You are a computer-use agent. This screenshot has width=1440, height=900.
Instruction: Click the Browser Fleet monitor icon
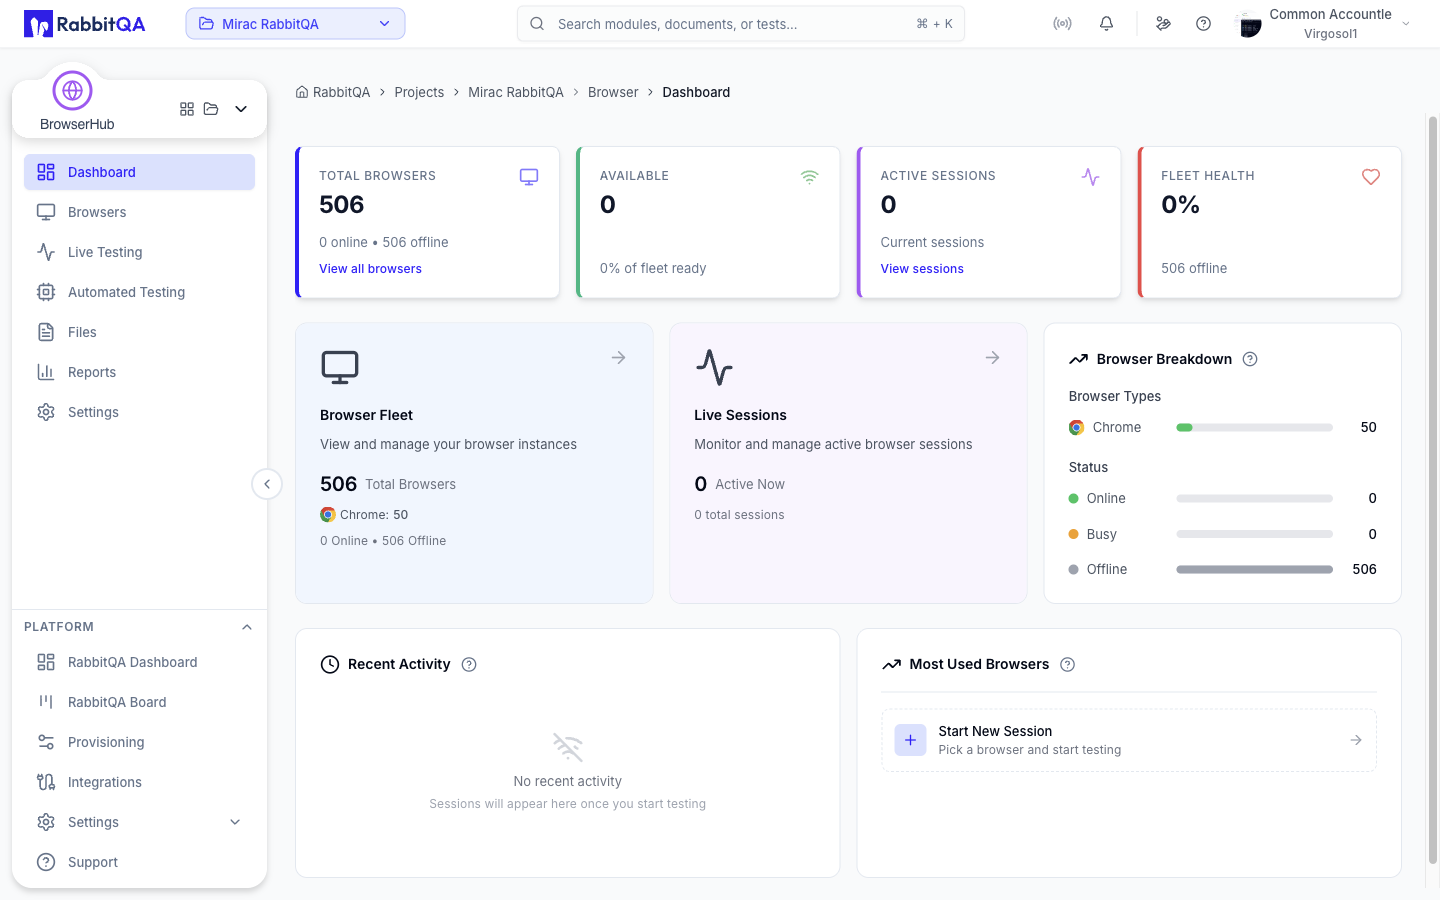point(340,367)
